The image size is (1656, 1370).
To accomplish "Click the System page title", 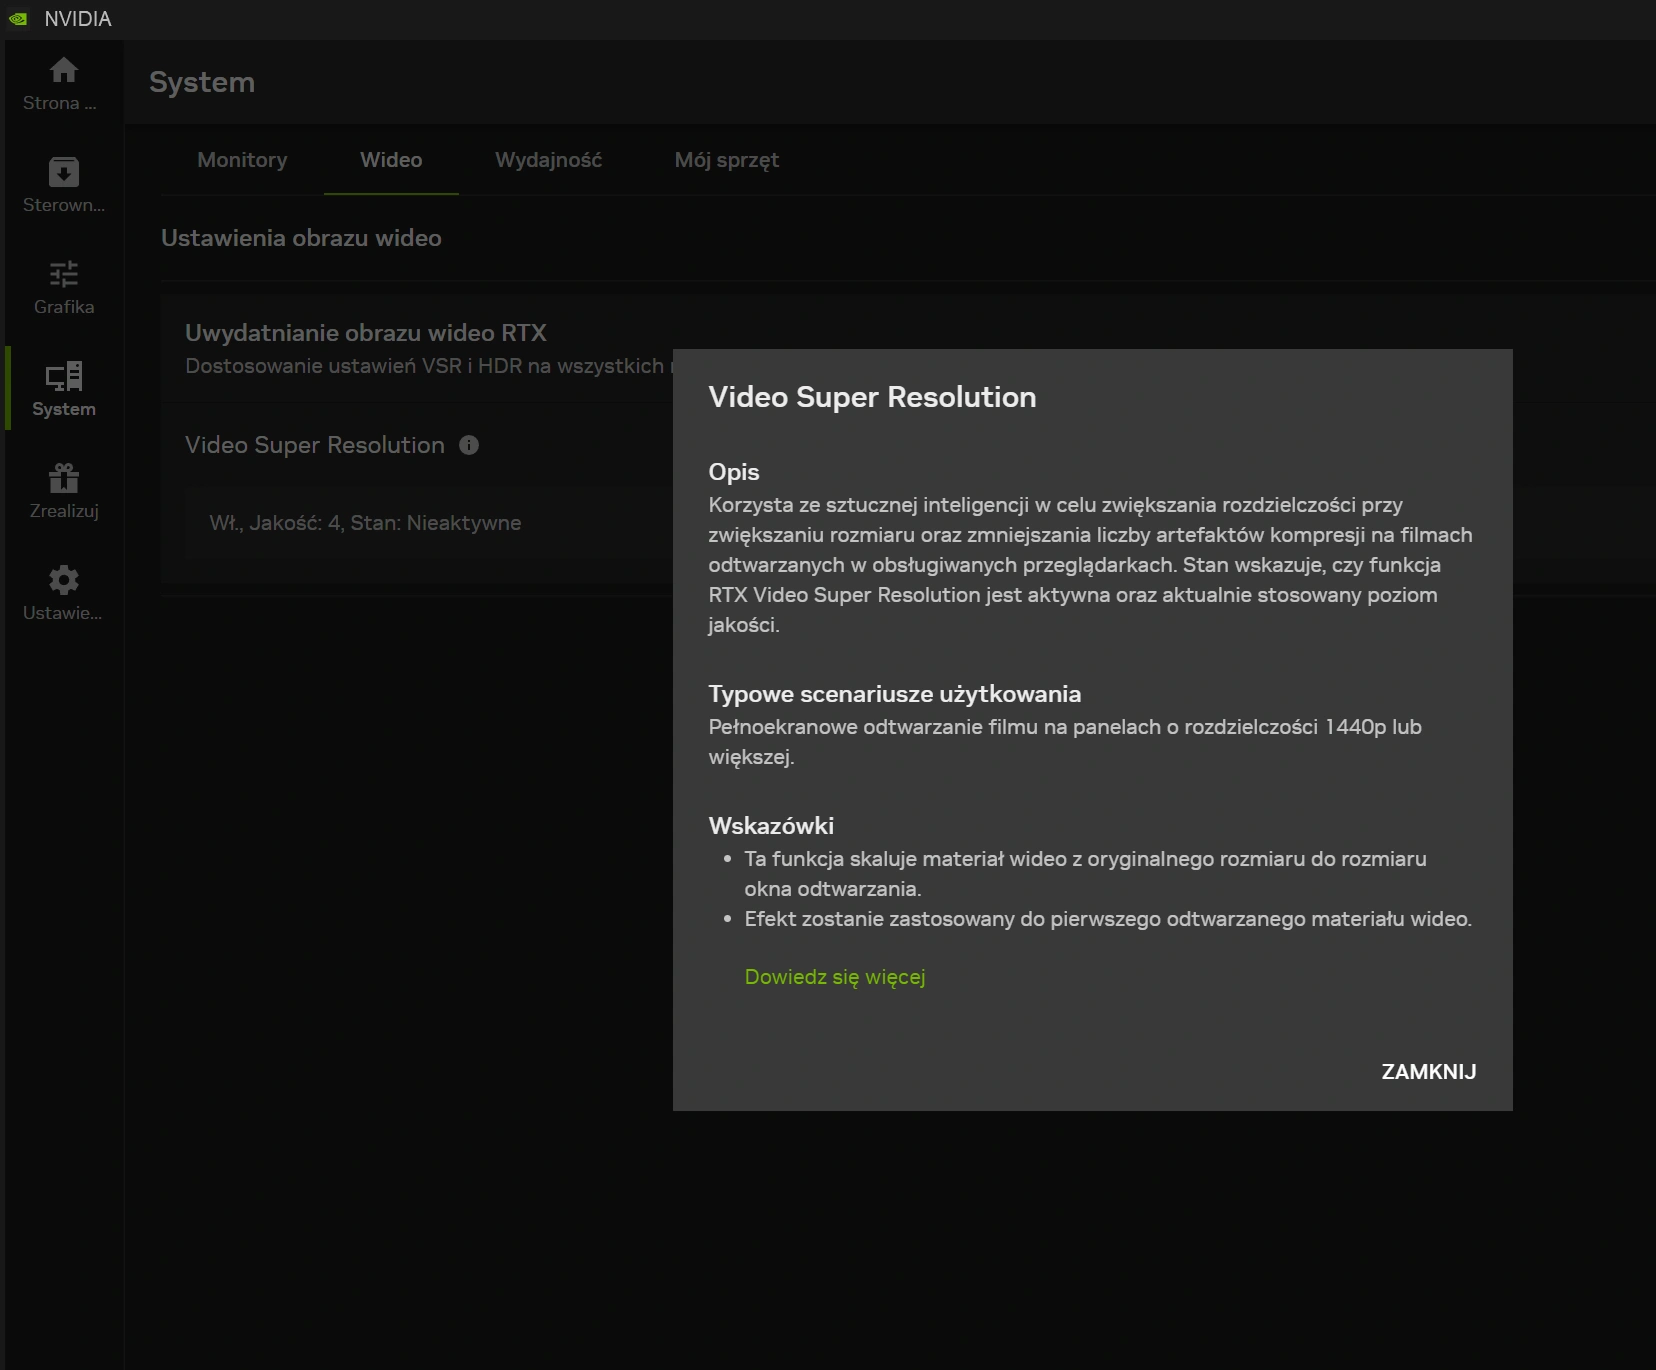I will coord(202,82).
